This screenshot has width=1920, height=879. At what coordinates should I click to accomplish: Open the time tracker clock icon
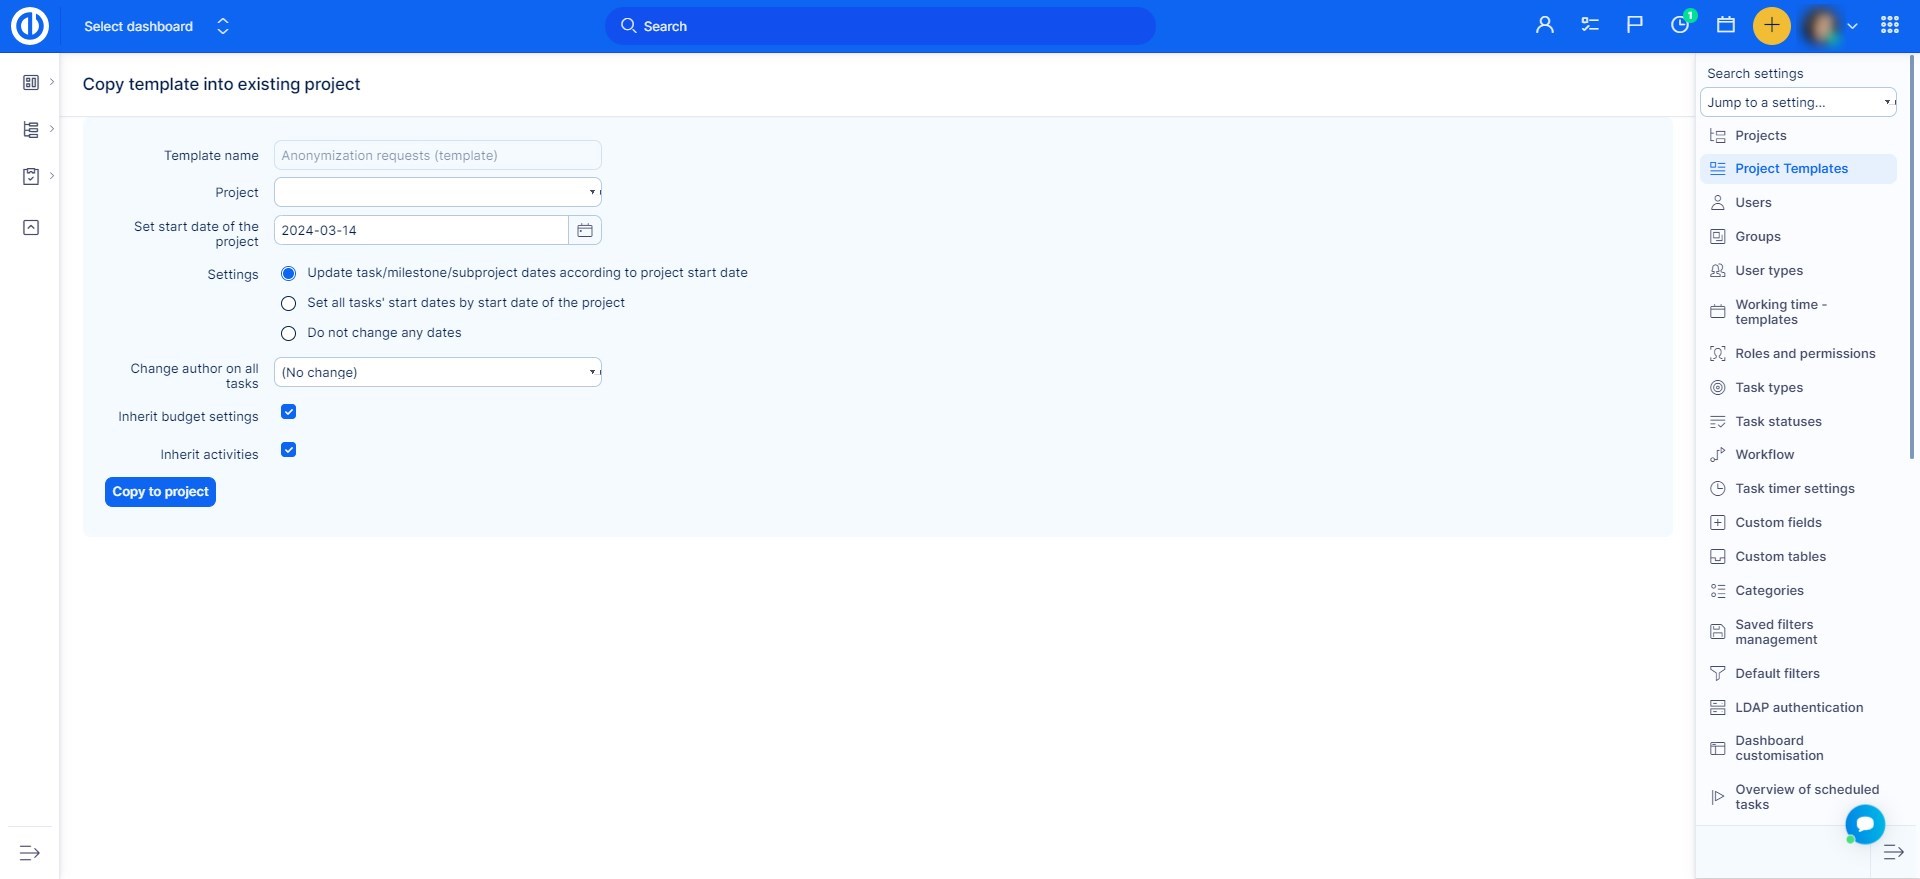point(1680,26)
